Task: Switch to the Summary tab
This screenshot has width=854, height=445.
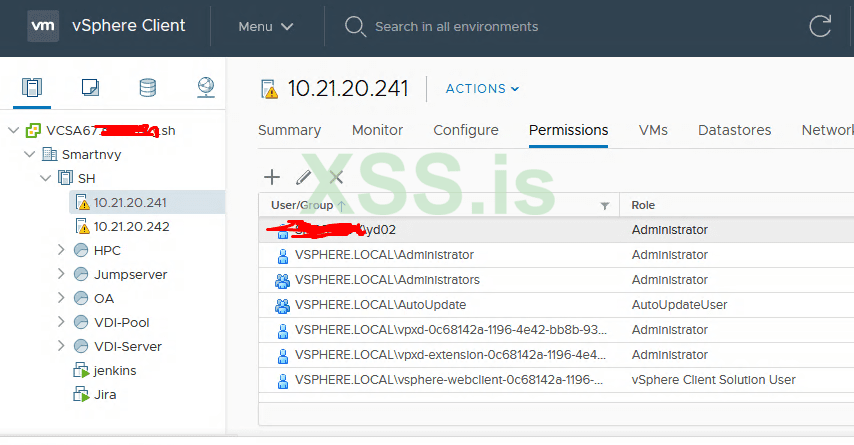Action: click(289, 130)
